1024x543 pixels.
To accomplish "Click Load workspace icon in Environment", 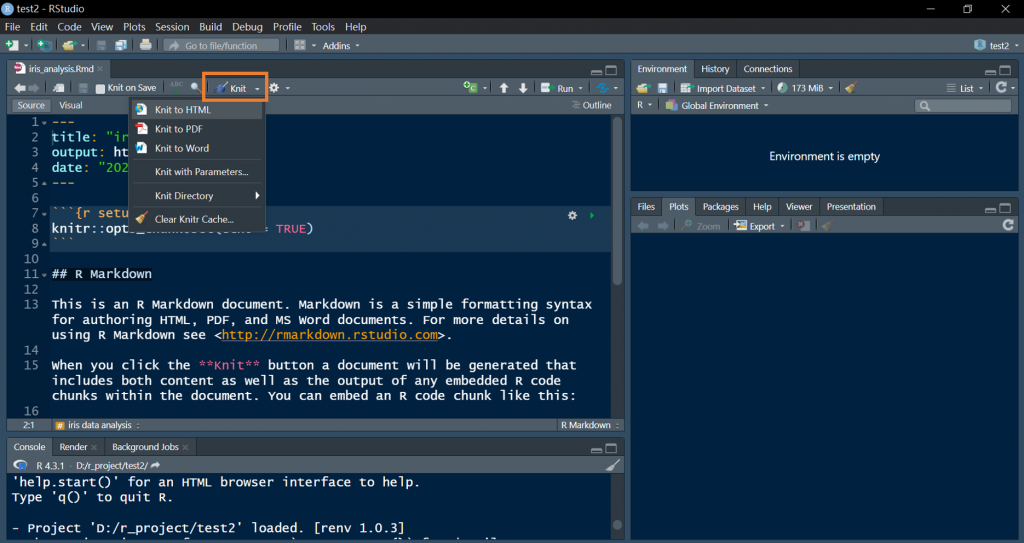I will coord(643,88).
